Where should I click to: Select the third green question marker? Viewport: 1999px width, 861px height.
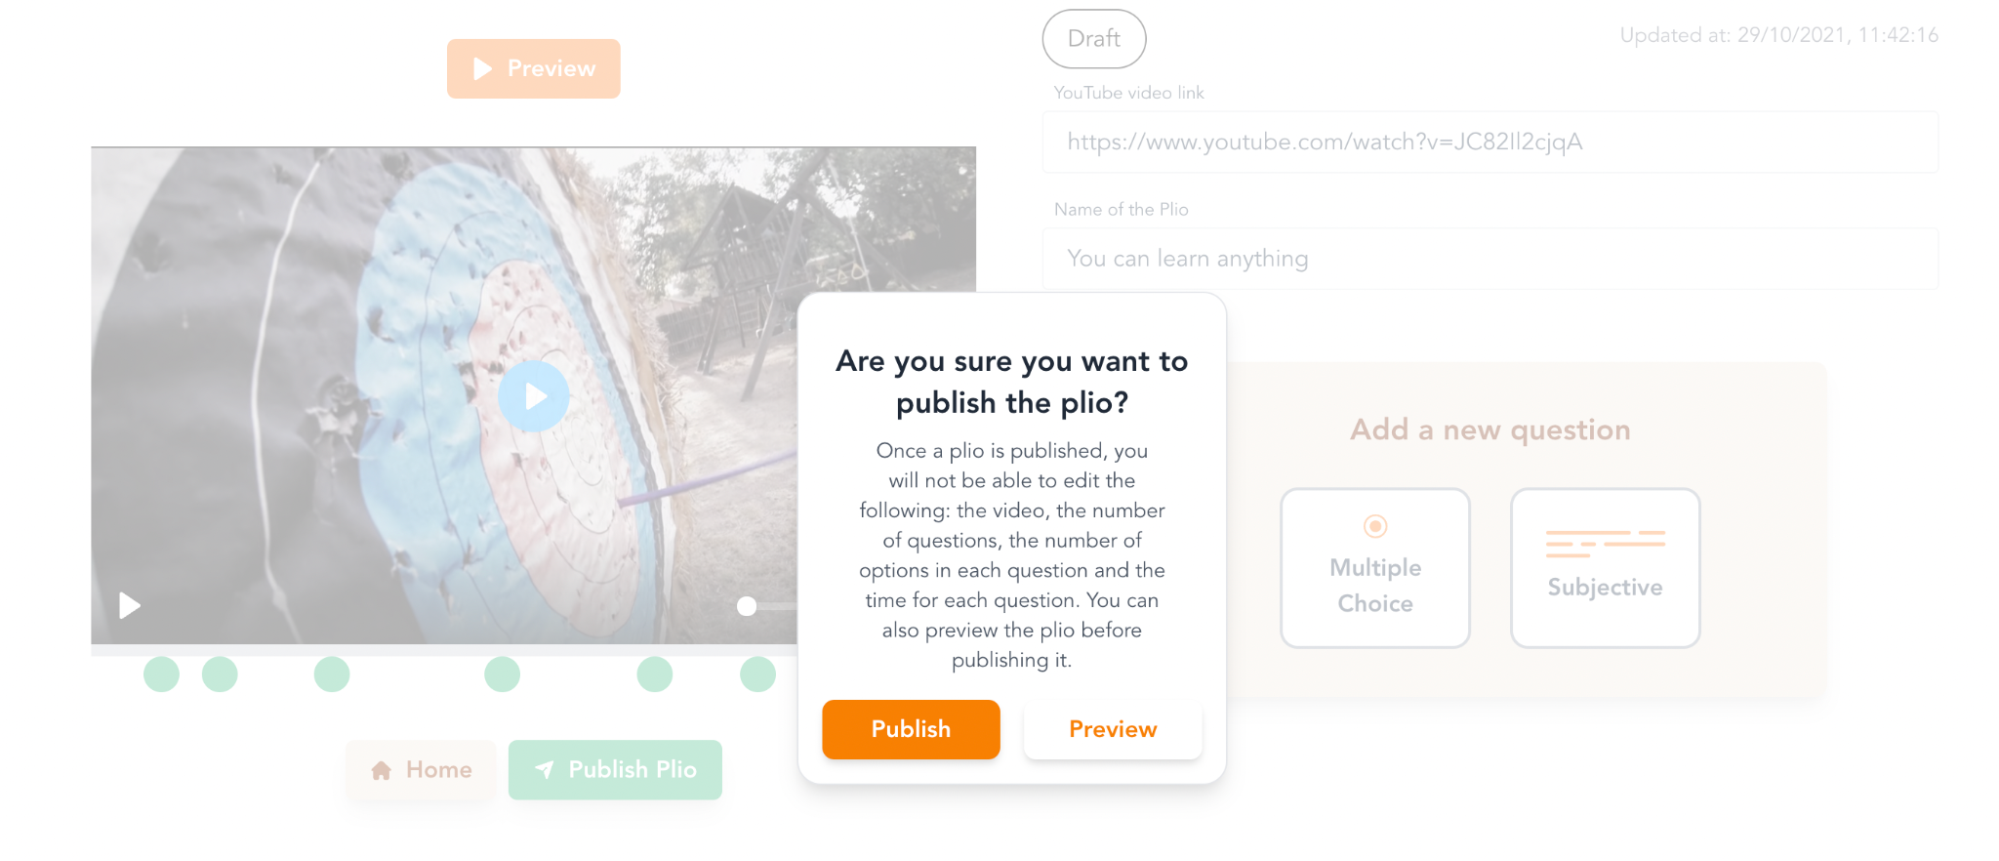pos(332,674)
